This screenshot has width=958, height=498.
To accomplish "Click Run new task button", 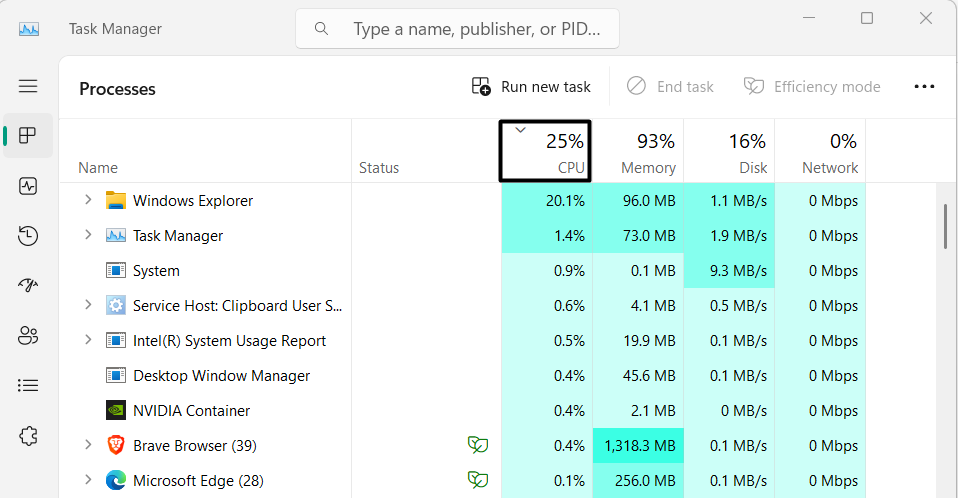I will (x=532, y=87).
